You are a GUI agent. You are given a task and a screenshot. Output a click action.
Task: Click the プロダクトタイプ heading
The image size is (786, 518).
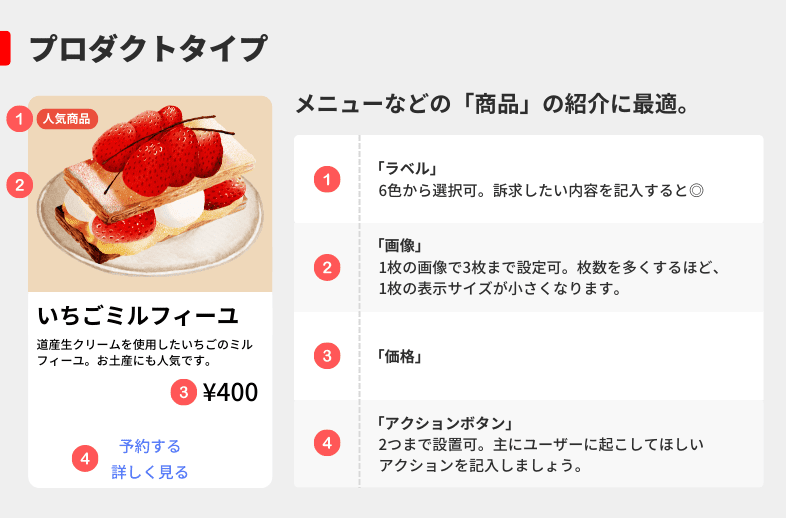pos(148,49)
